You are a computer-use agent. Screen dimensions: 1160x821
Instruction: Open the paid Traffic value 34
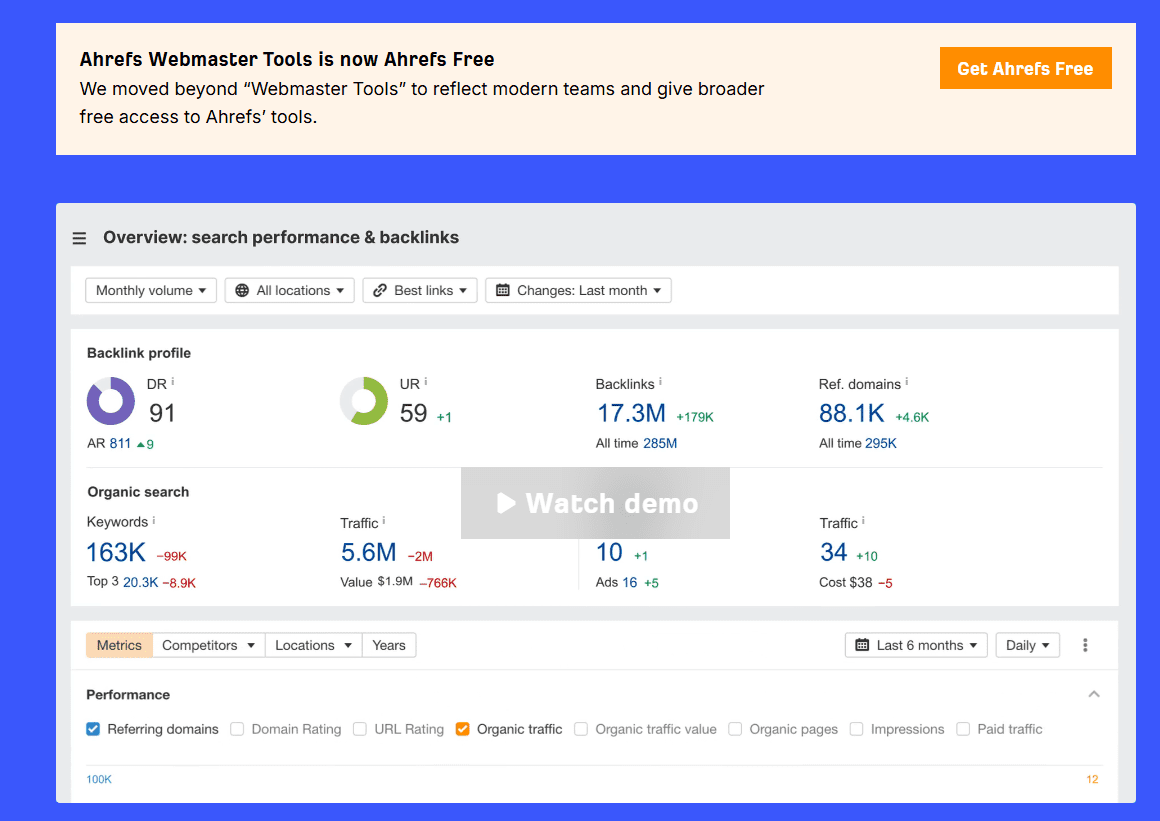(x=834, y=553)
